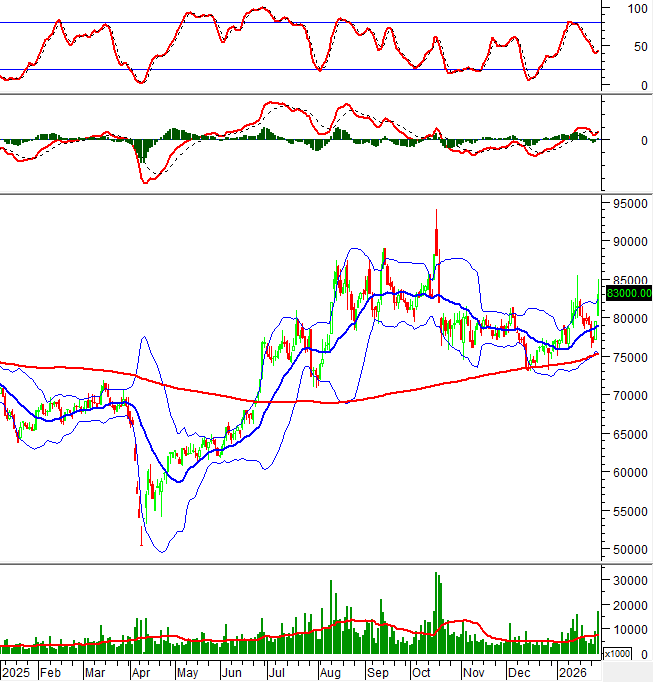
Task: Click the 30000 volume axis label
Action: [x=625, y=581]
